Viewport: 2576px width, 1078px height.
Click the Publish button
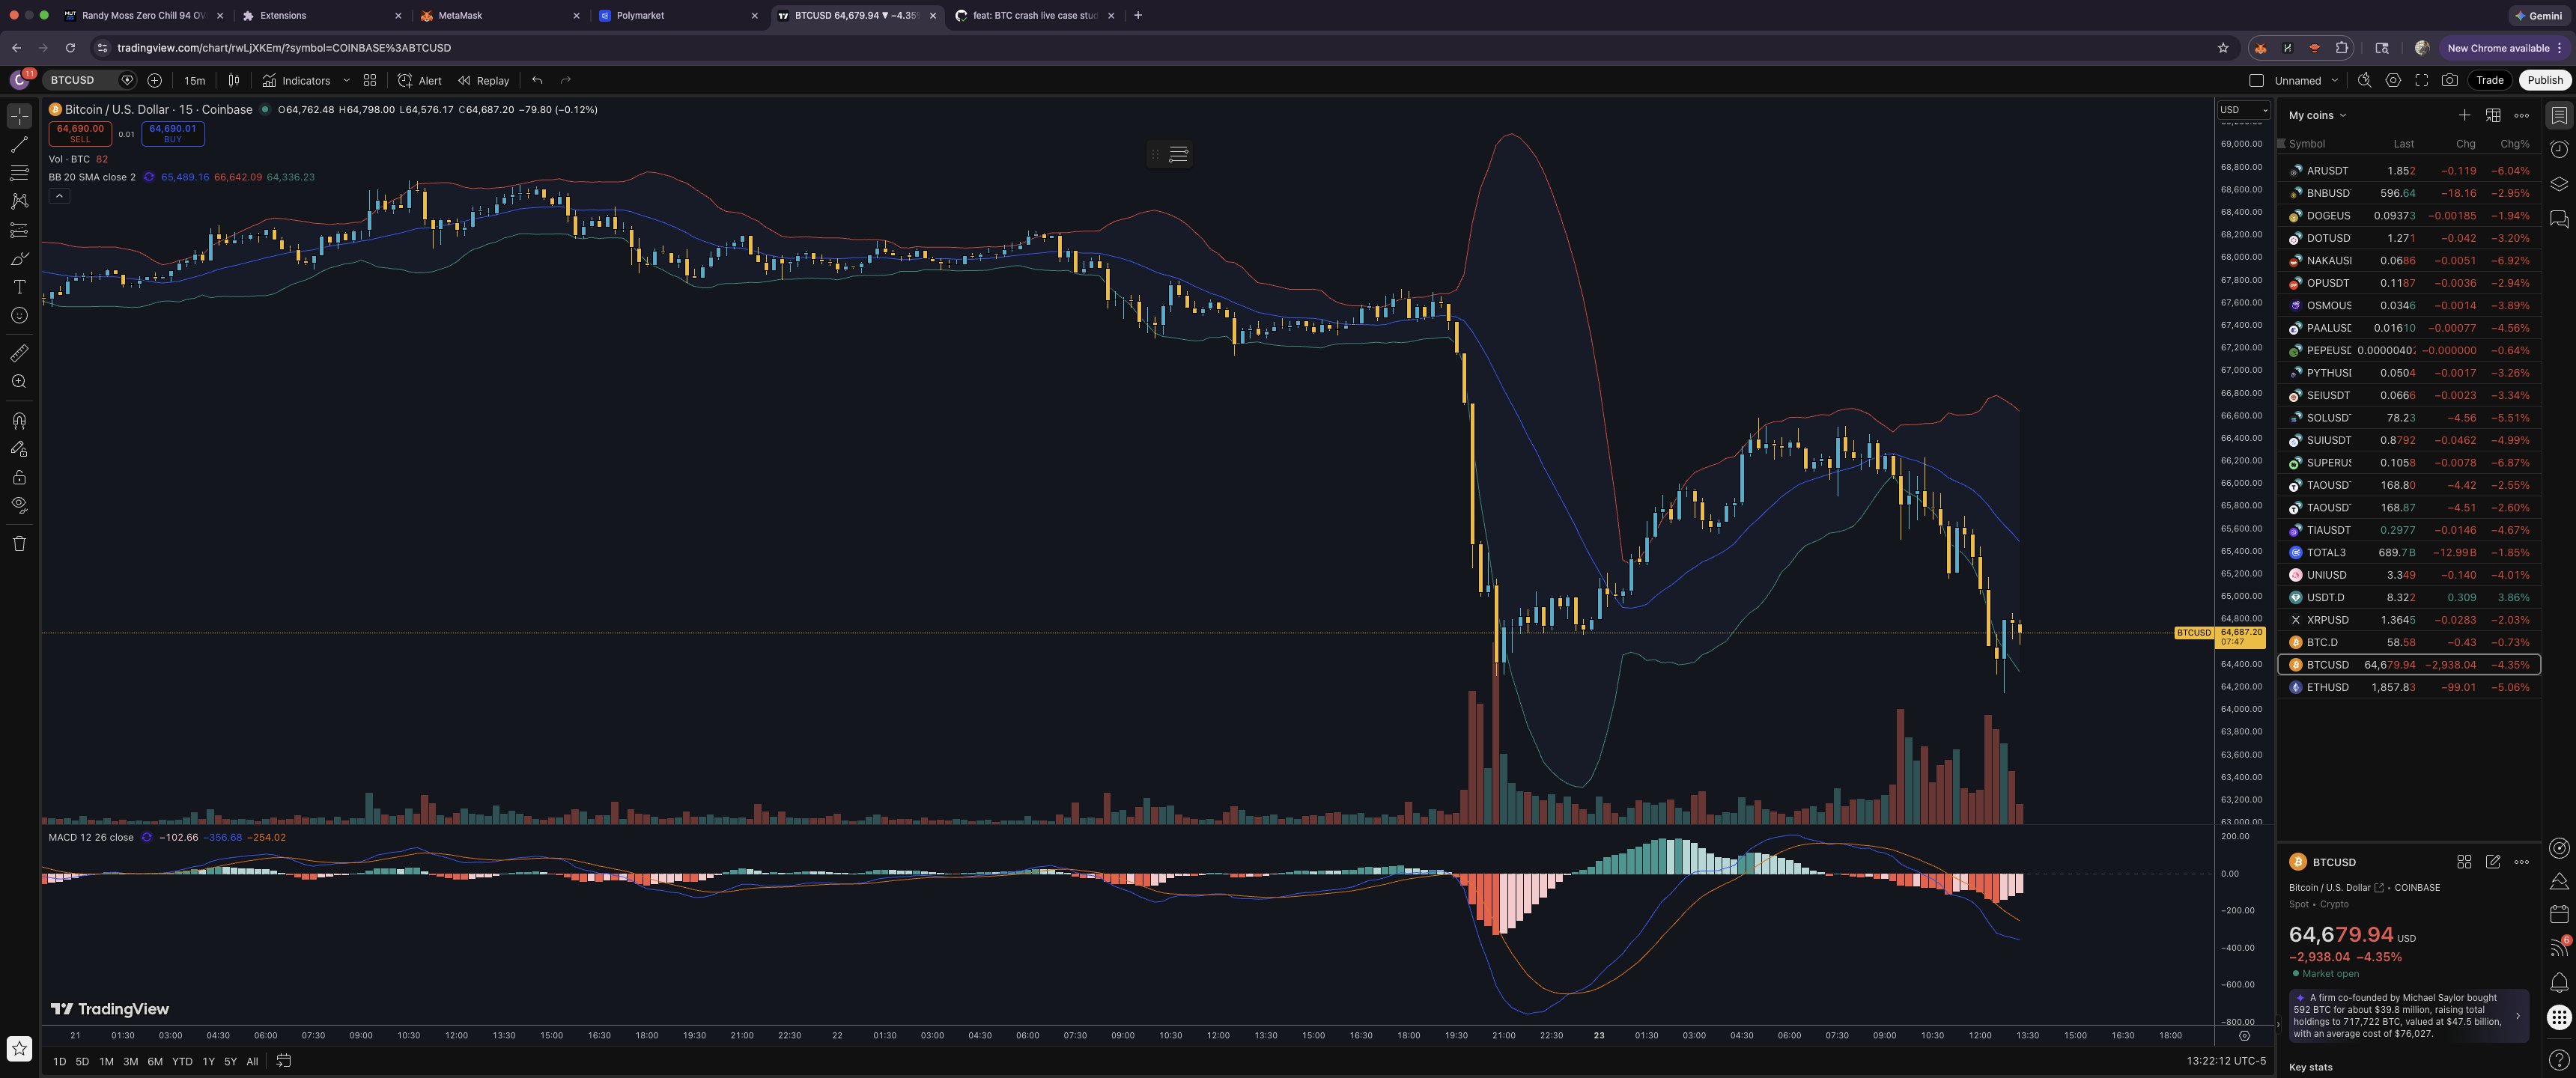pyautogui.click(x=2543, y=80)
